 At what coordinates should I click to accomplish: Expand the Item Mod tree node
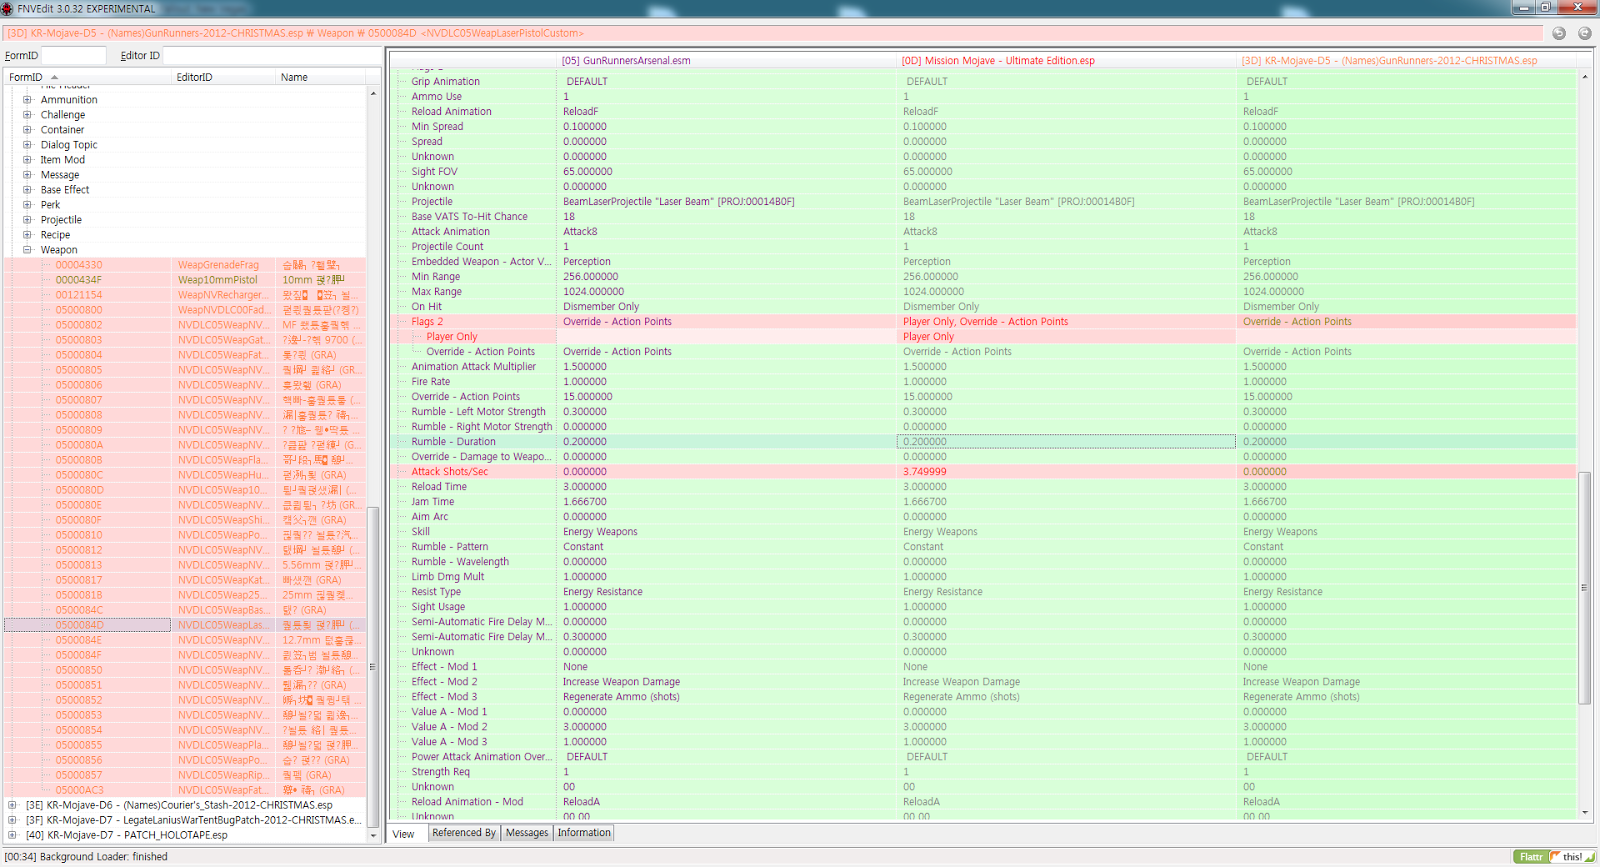(27, 160)
